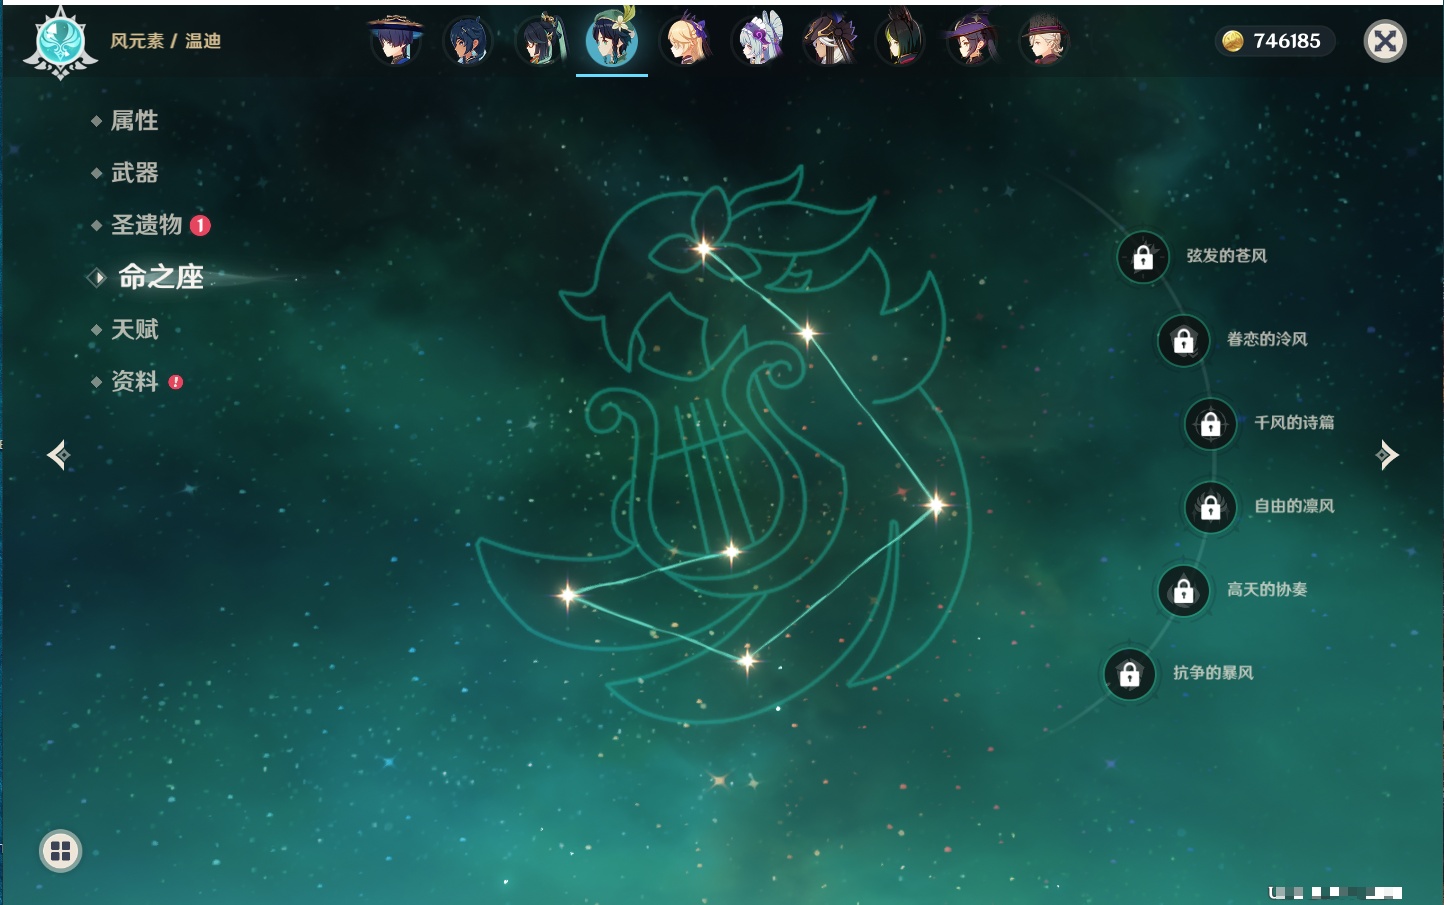Viewport: 1444px width, 905px height.
Task: Click the 高天的协奏 label
Action: point(1267,589)
